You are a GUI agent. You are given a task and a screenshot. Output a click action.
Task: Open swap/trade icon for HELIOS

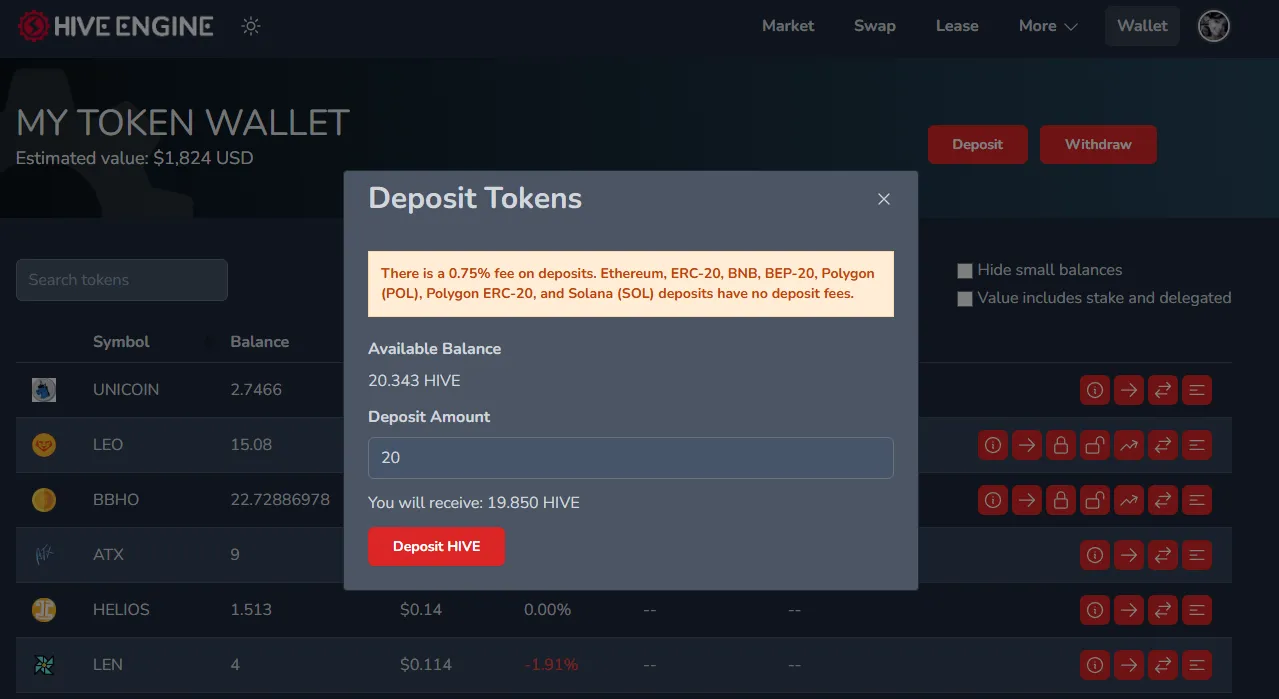pyautogui.click(x=1163, y=609)
